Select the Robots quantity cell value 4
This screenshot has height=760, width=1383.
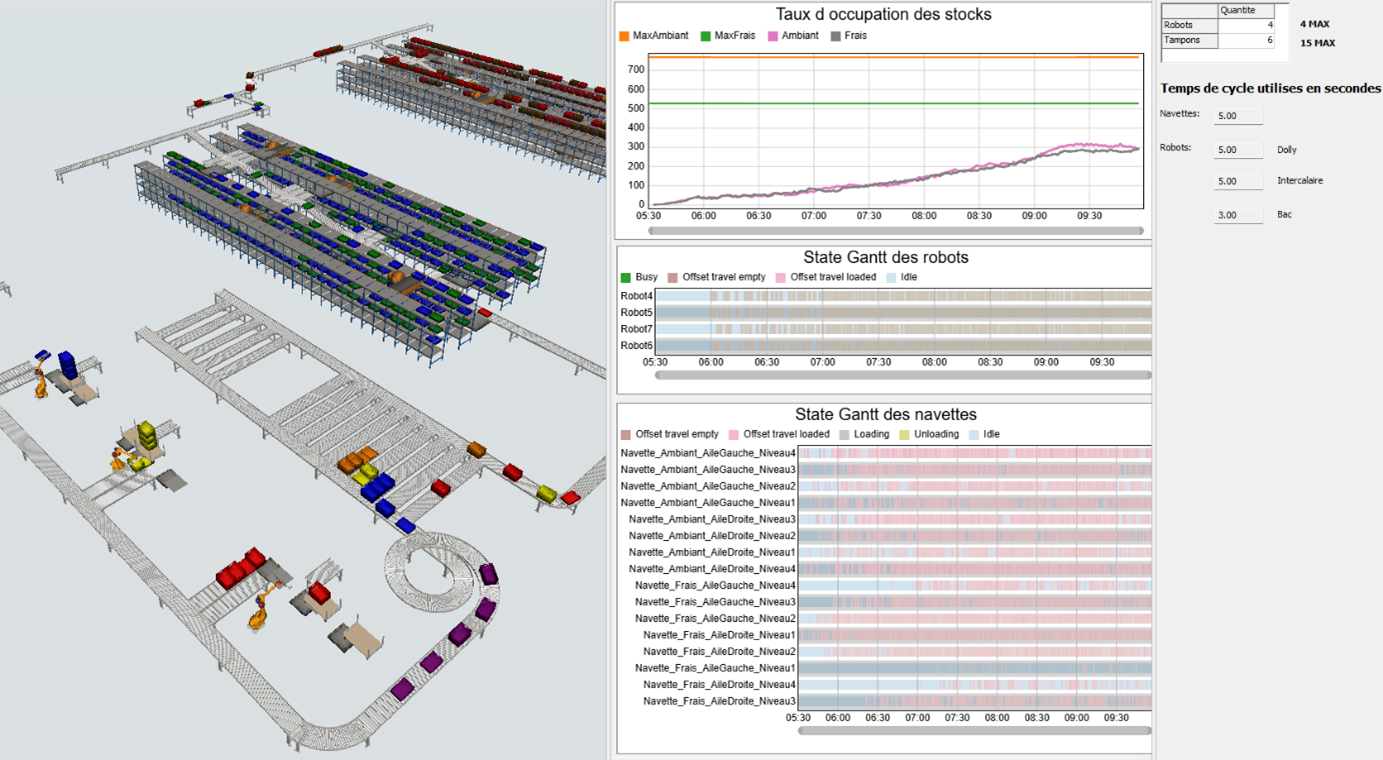1246,25
